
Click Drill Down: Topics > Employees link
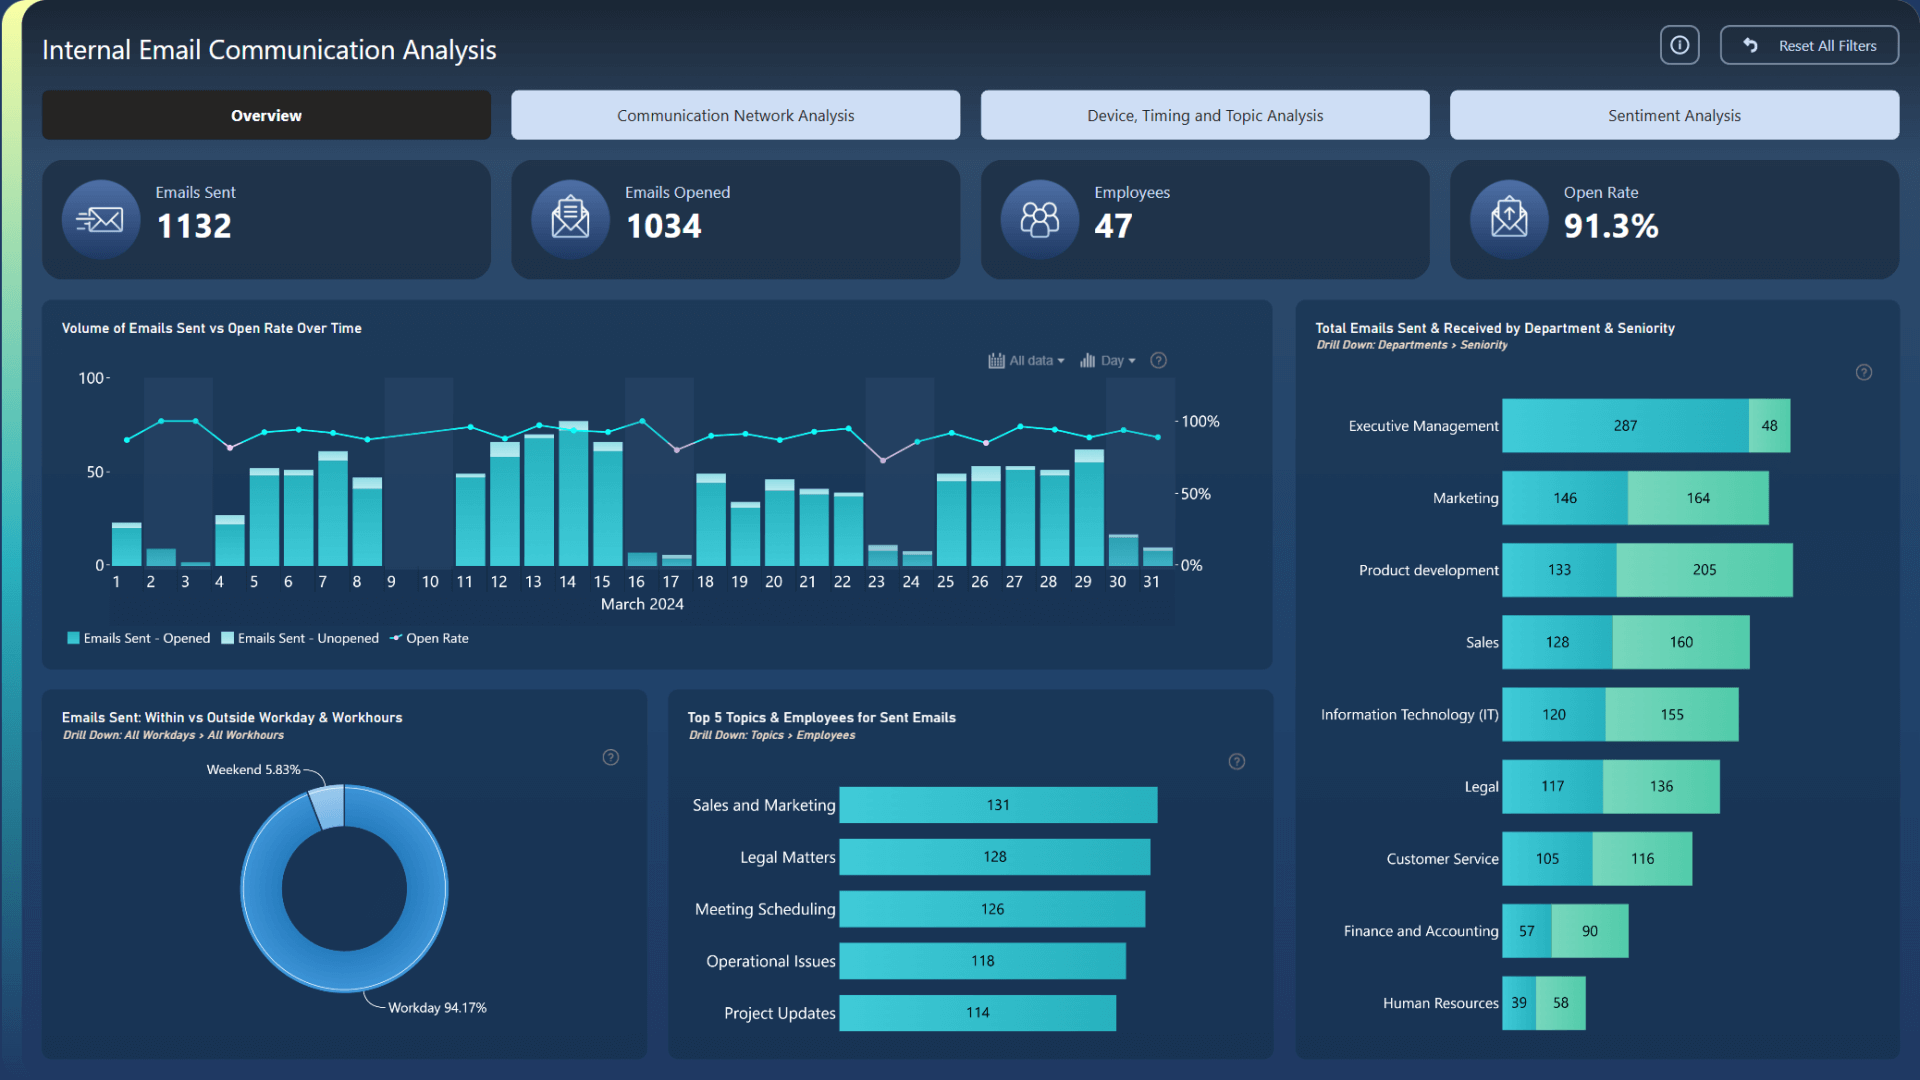771,735
